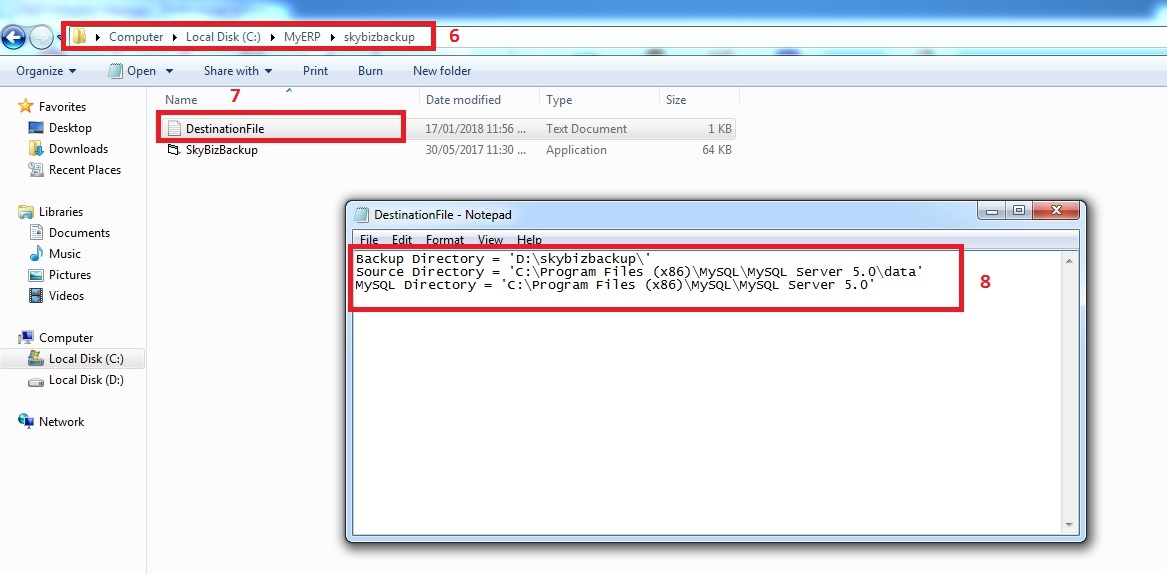Select the SkyBizBackup application icon
This screenshot has width=1167, height=574.
click(x=174, y=150)
